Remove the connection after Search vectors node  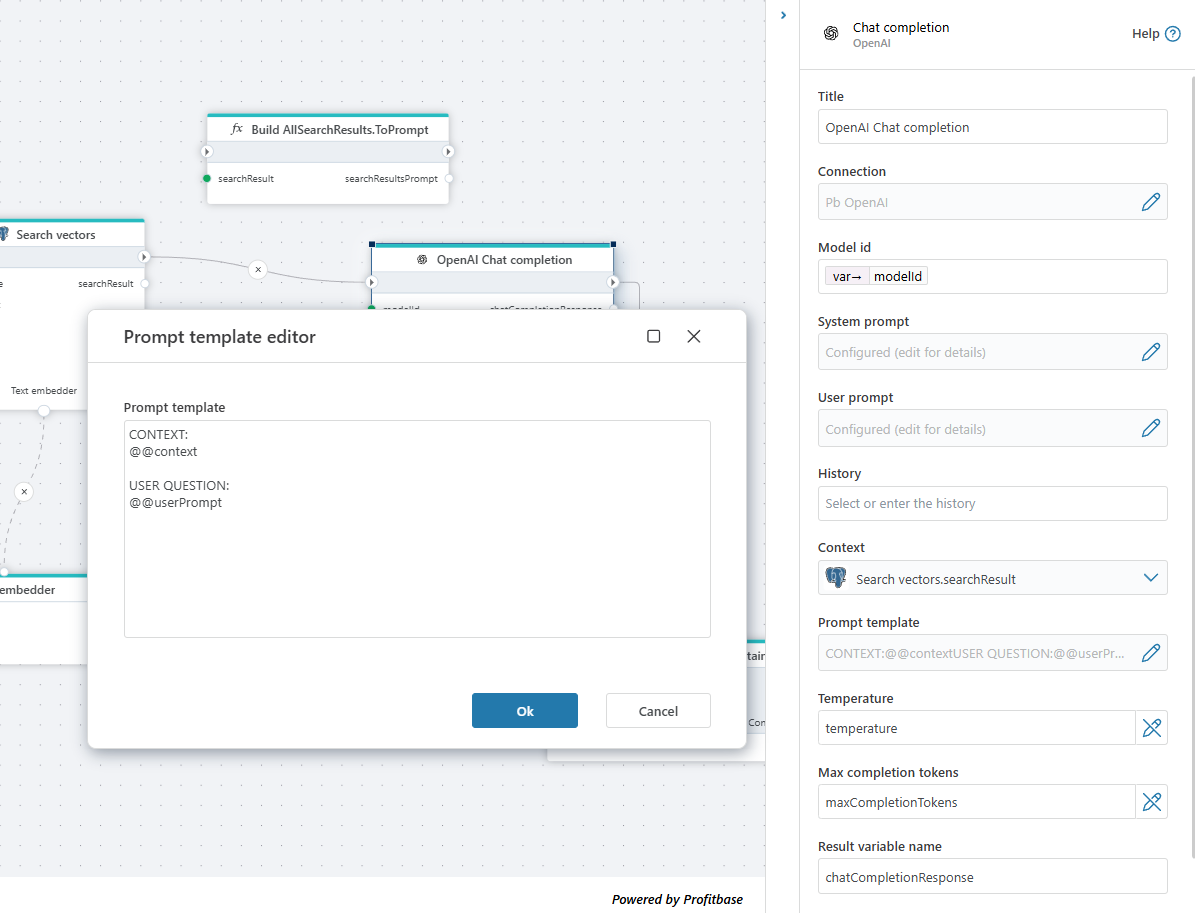click(x=258, y=269)
